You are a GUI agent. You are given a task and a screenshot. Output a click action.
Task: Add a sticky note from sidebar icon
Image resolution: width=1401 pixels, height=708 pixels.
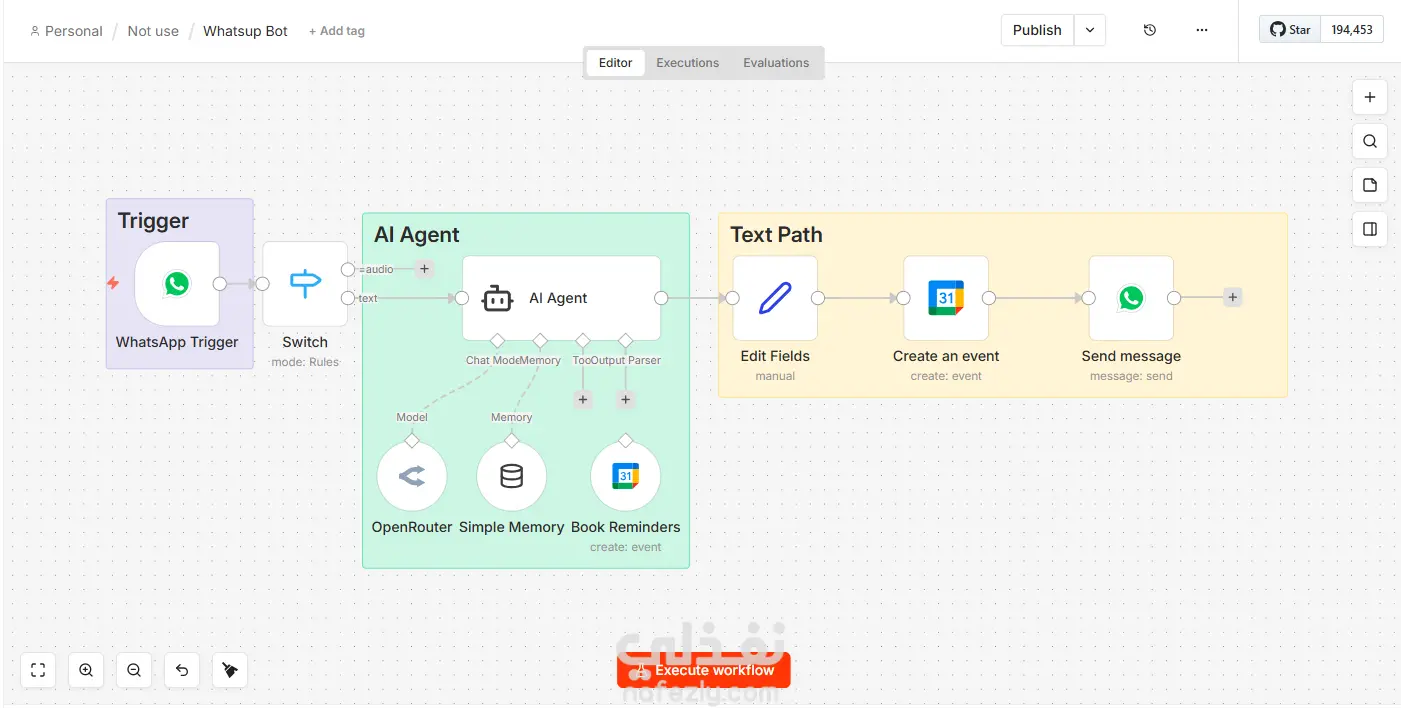pyautogui.click(x=1370, y=185)
